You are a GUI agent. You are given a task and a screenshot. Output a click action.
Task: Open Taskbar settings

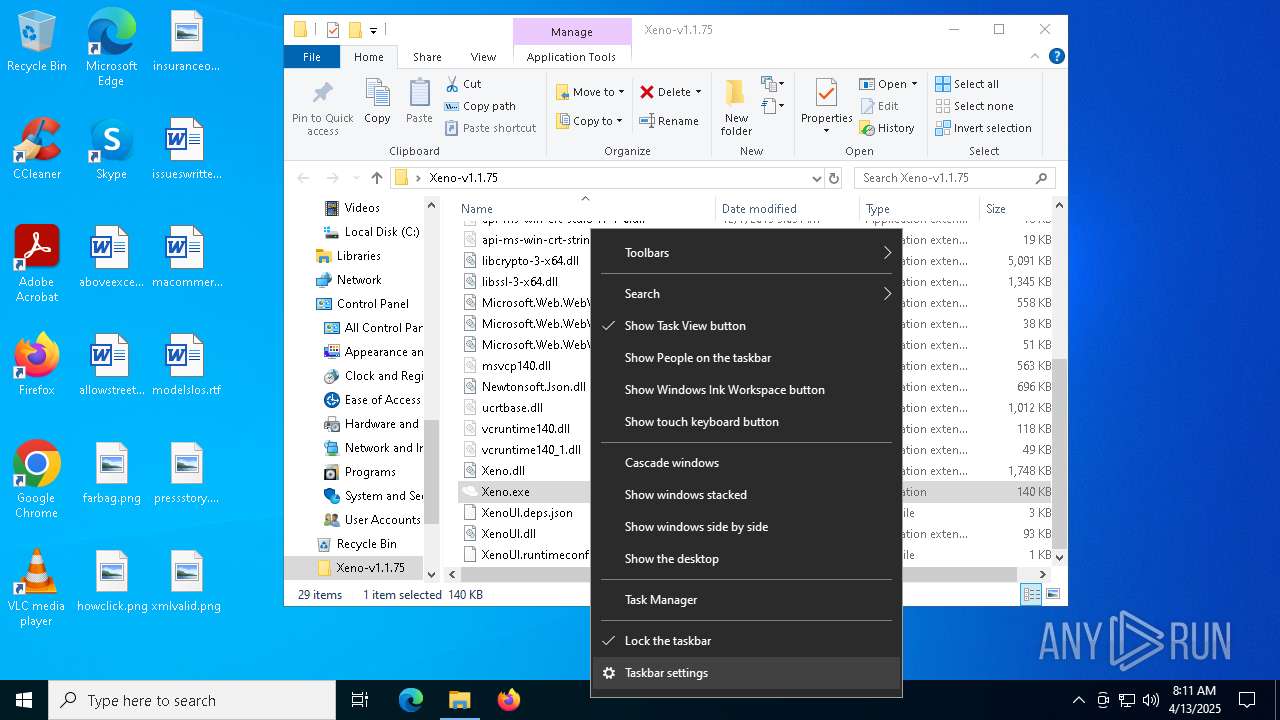coord(746,673)
